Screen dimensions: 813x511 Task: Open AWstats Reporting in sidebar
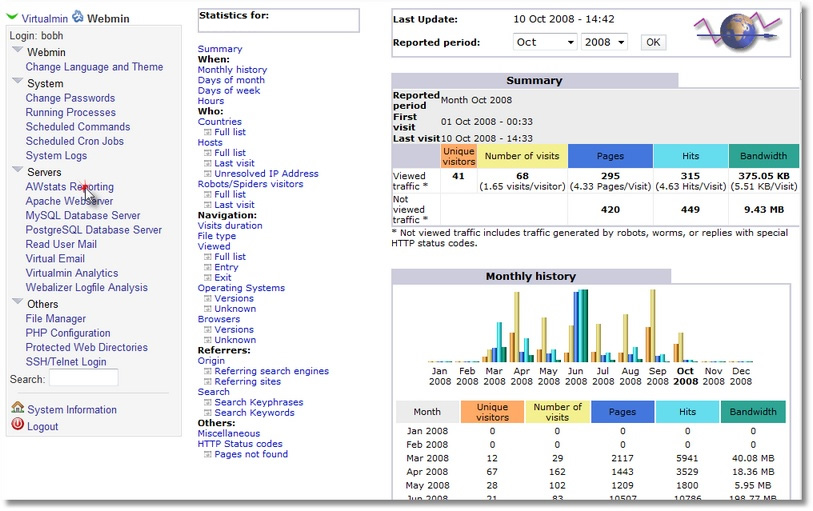[69, 187]
